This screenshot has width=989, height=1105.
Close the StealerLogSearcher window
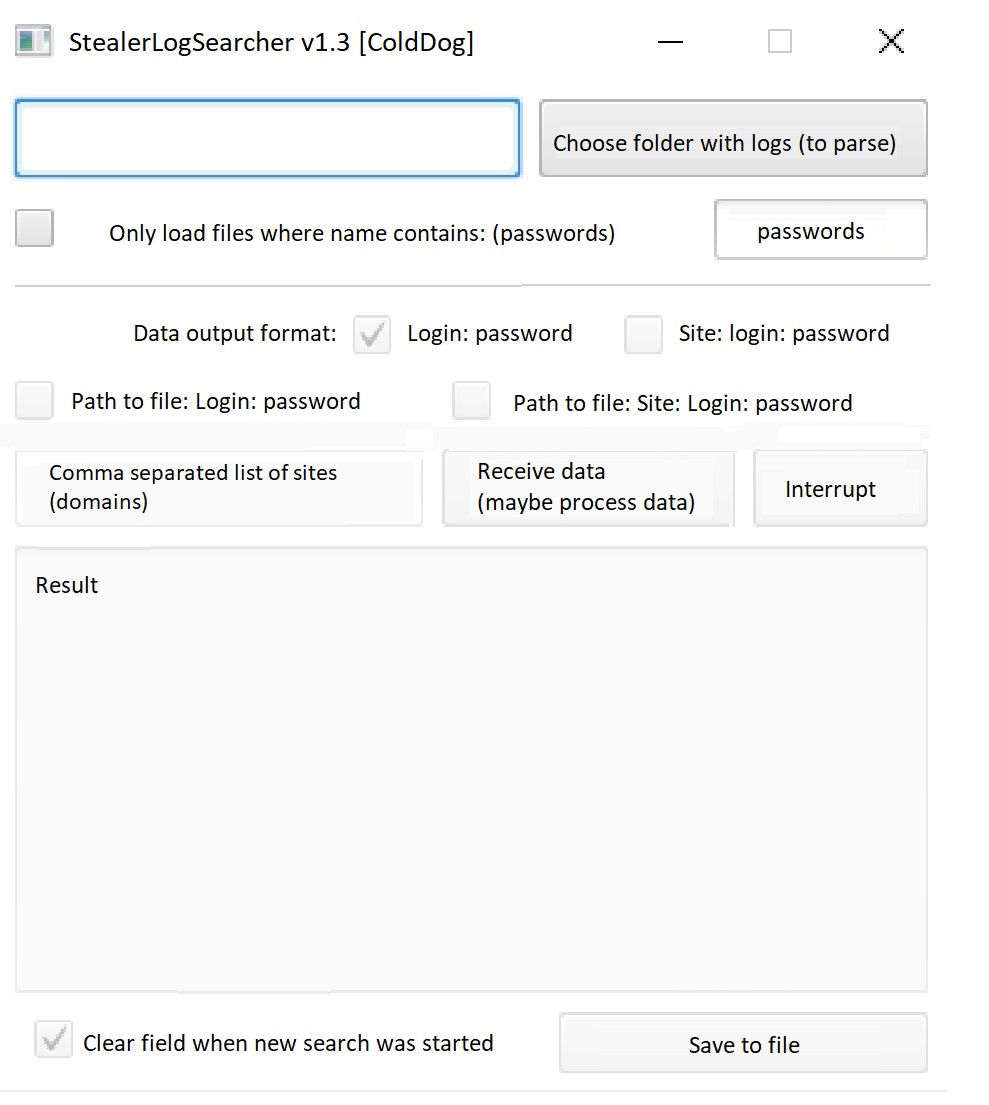(x=890, y=42)
